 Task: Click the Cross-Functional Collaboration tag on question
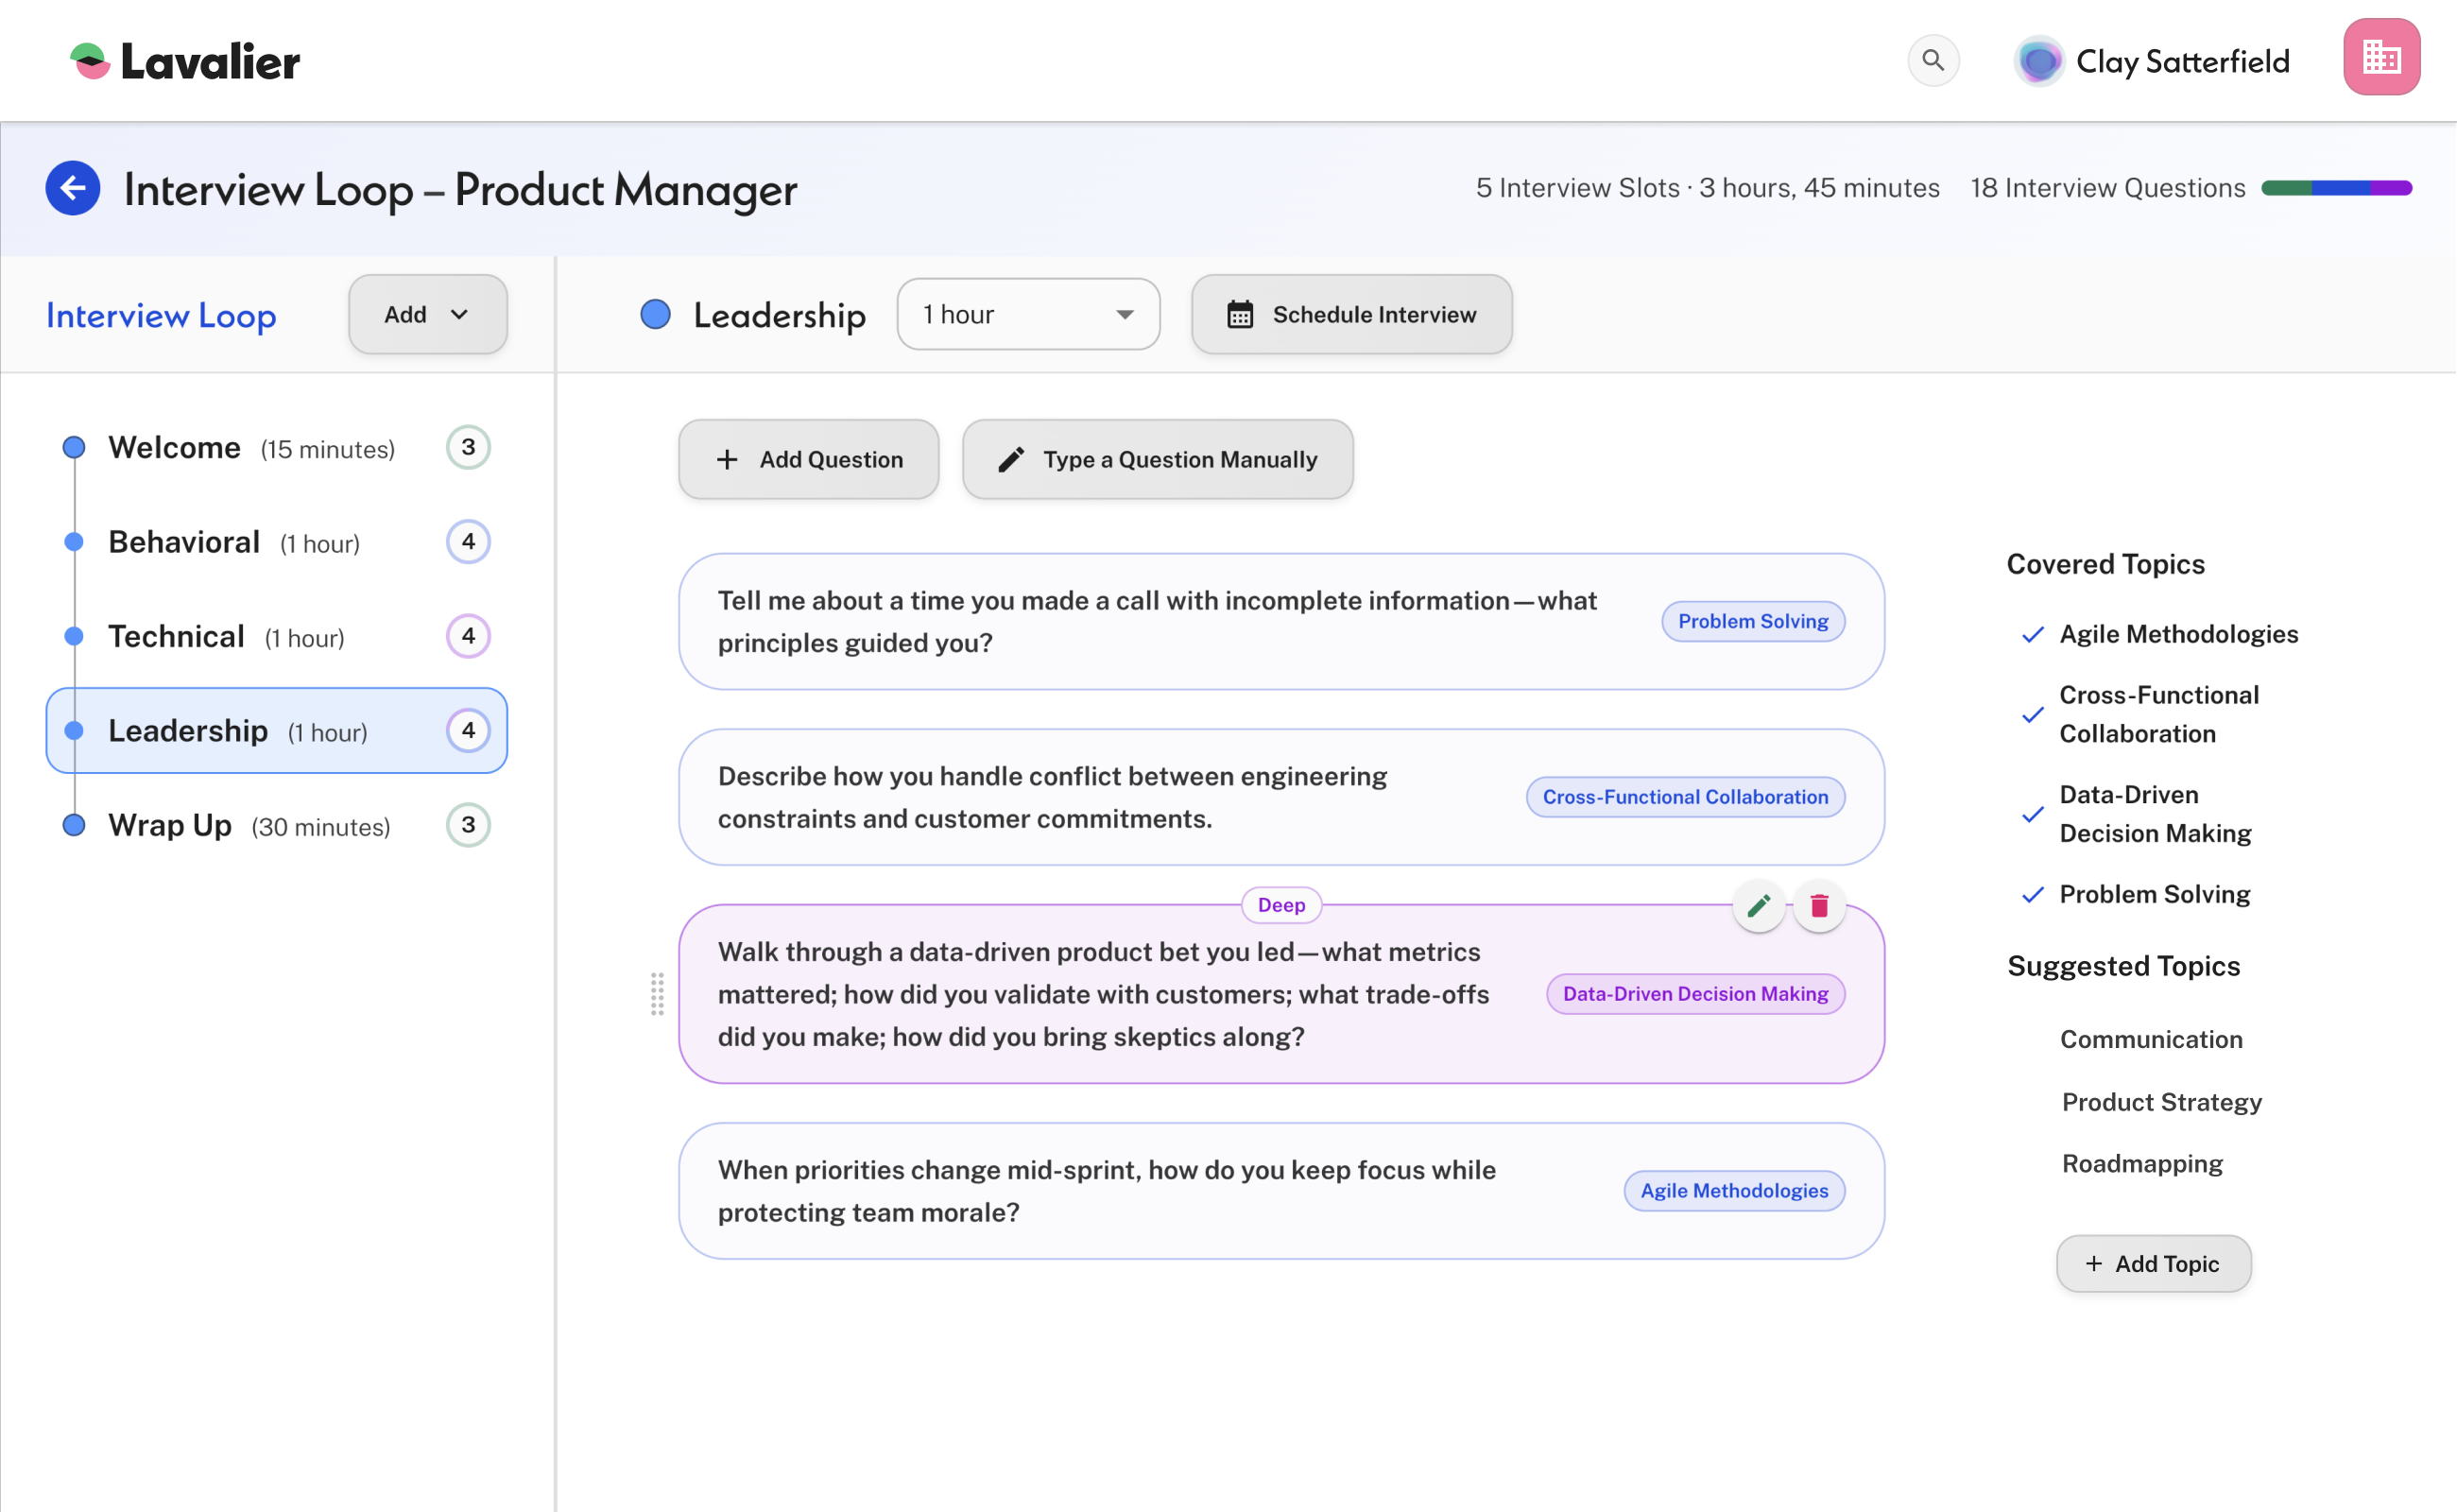(x=1685, y=797)
